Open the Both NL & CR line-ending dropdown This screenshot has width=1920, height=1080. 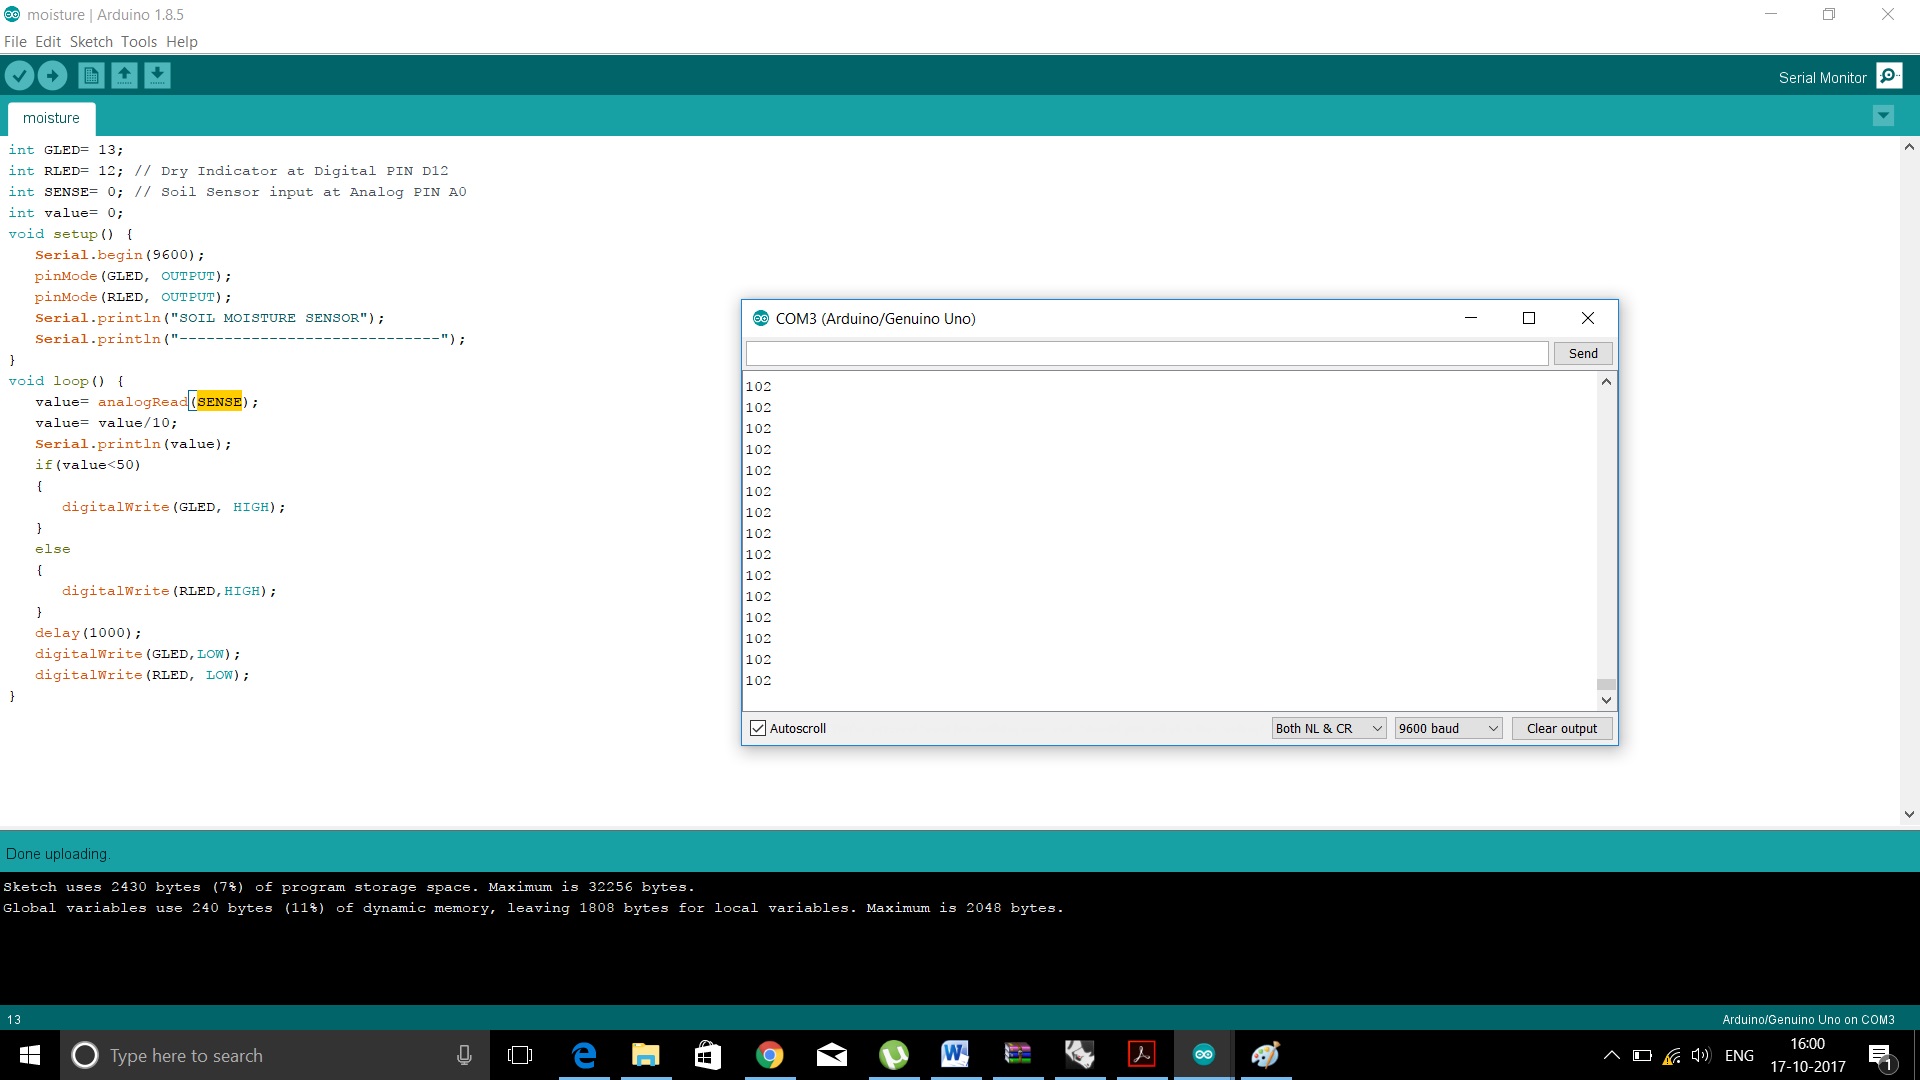tap(1329, 728)
